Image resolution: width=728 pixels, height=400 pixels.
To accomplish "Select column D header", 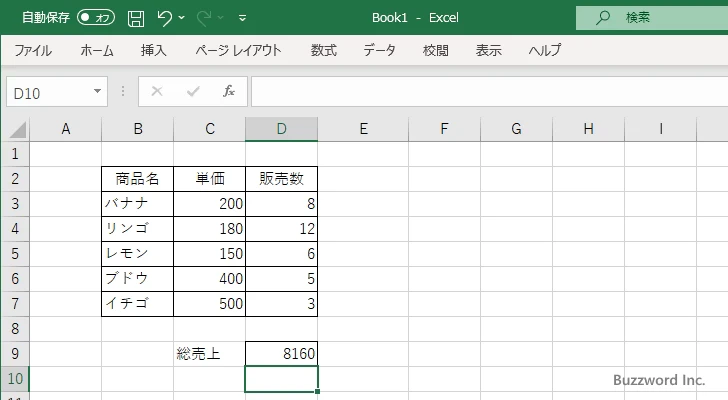I will pos(281,129).
